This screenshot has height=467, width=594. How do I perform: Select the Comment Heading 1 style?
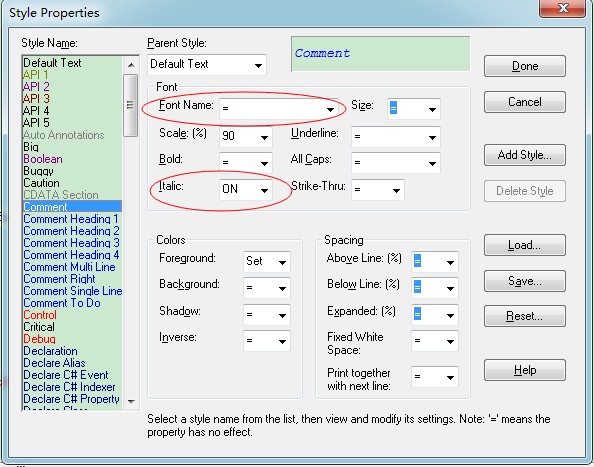(x=71, y=219)
